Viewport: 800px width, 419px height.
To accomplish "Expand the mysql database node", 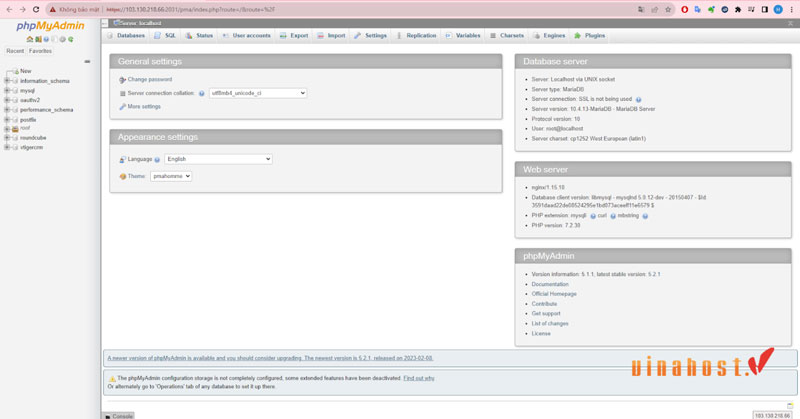I will (7, 90).
